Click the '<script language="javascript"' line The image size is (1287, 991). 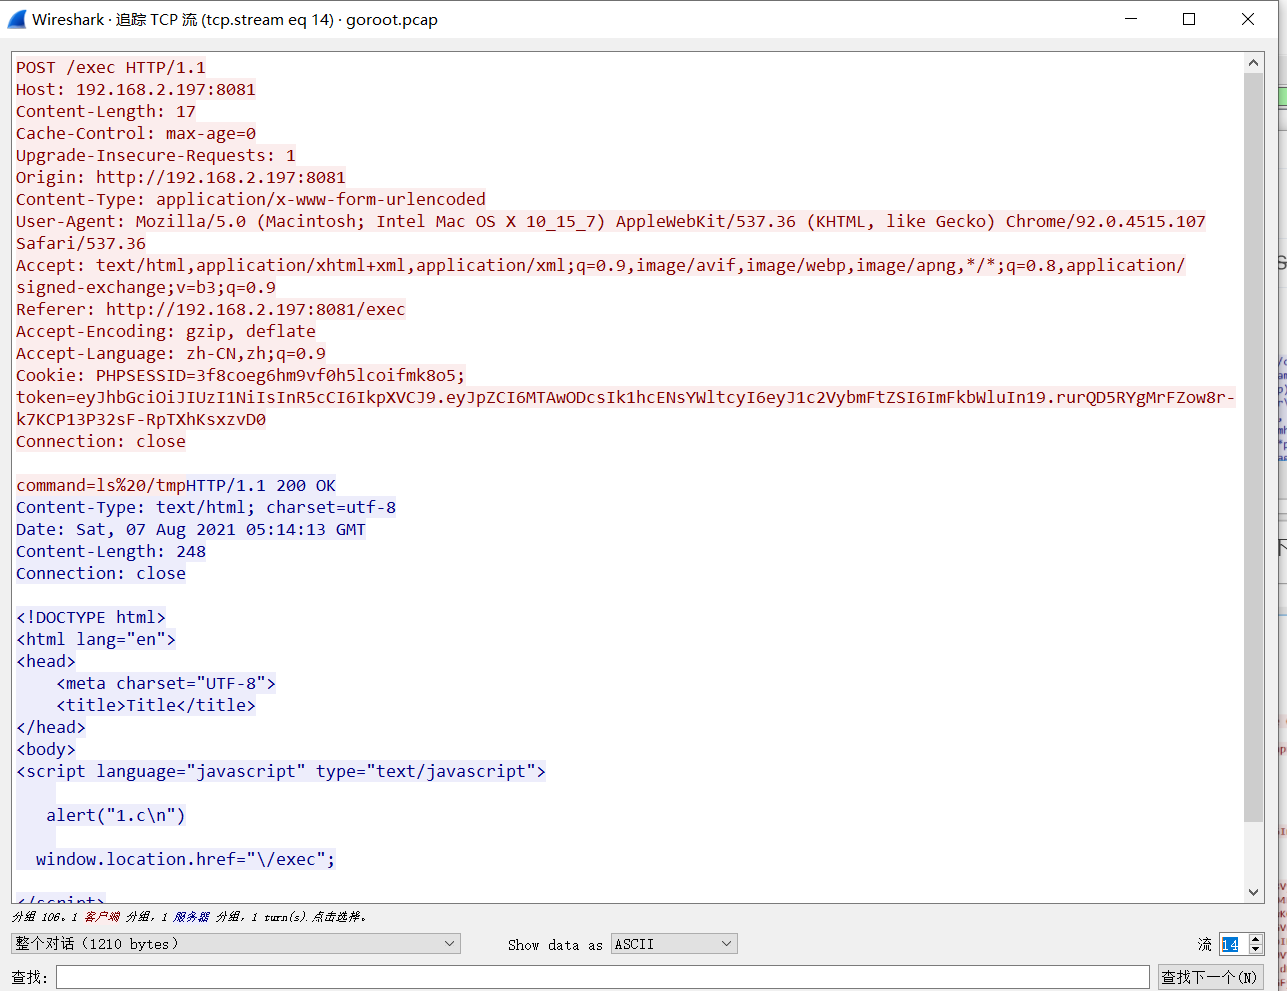281,772
